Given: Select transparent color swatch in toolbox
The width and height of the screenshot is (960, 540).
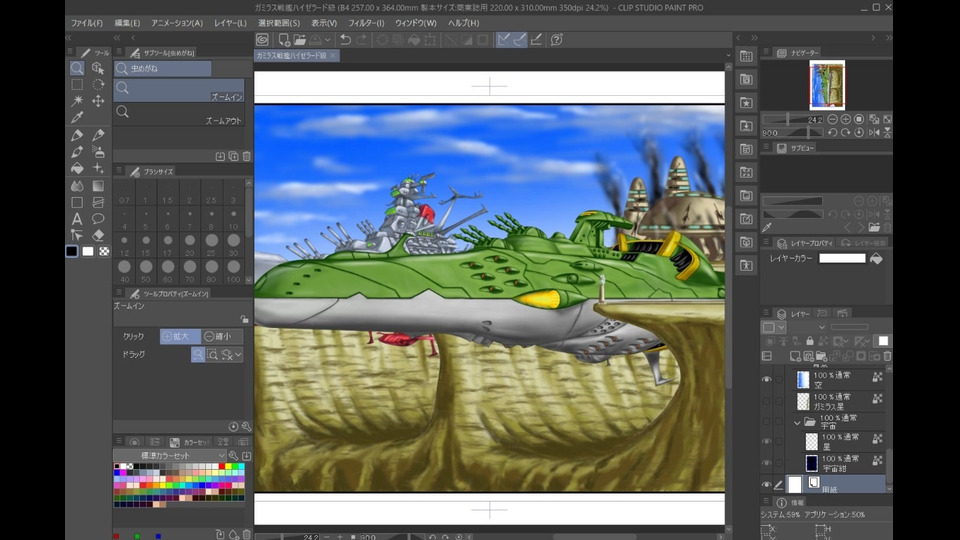Looking at the screenshot, I should (104, 251).
